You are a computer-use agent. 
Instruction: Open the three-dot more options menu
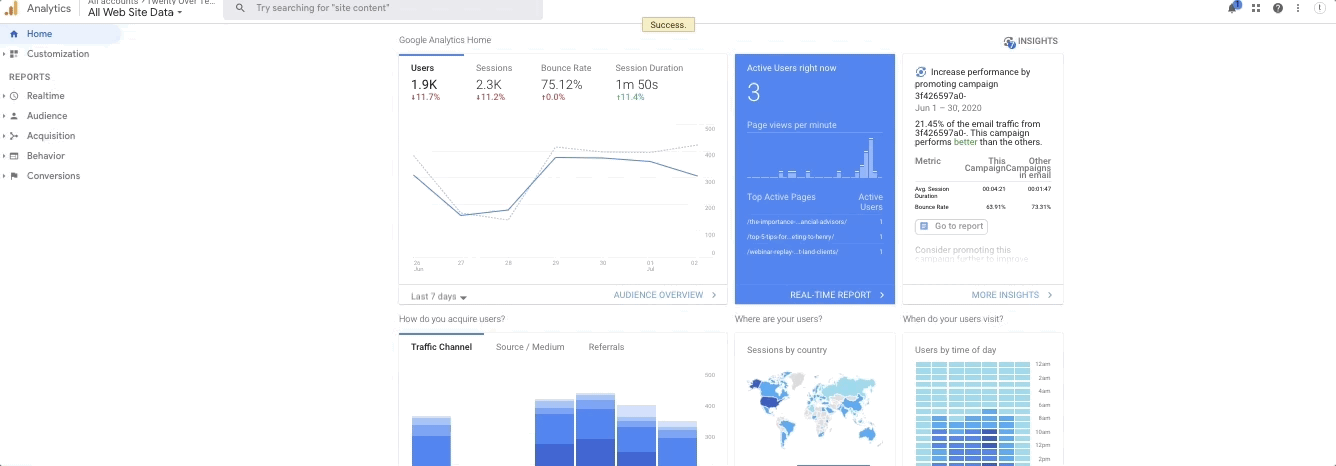pyautogui.click(x=1298, y=8)
